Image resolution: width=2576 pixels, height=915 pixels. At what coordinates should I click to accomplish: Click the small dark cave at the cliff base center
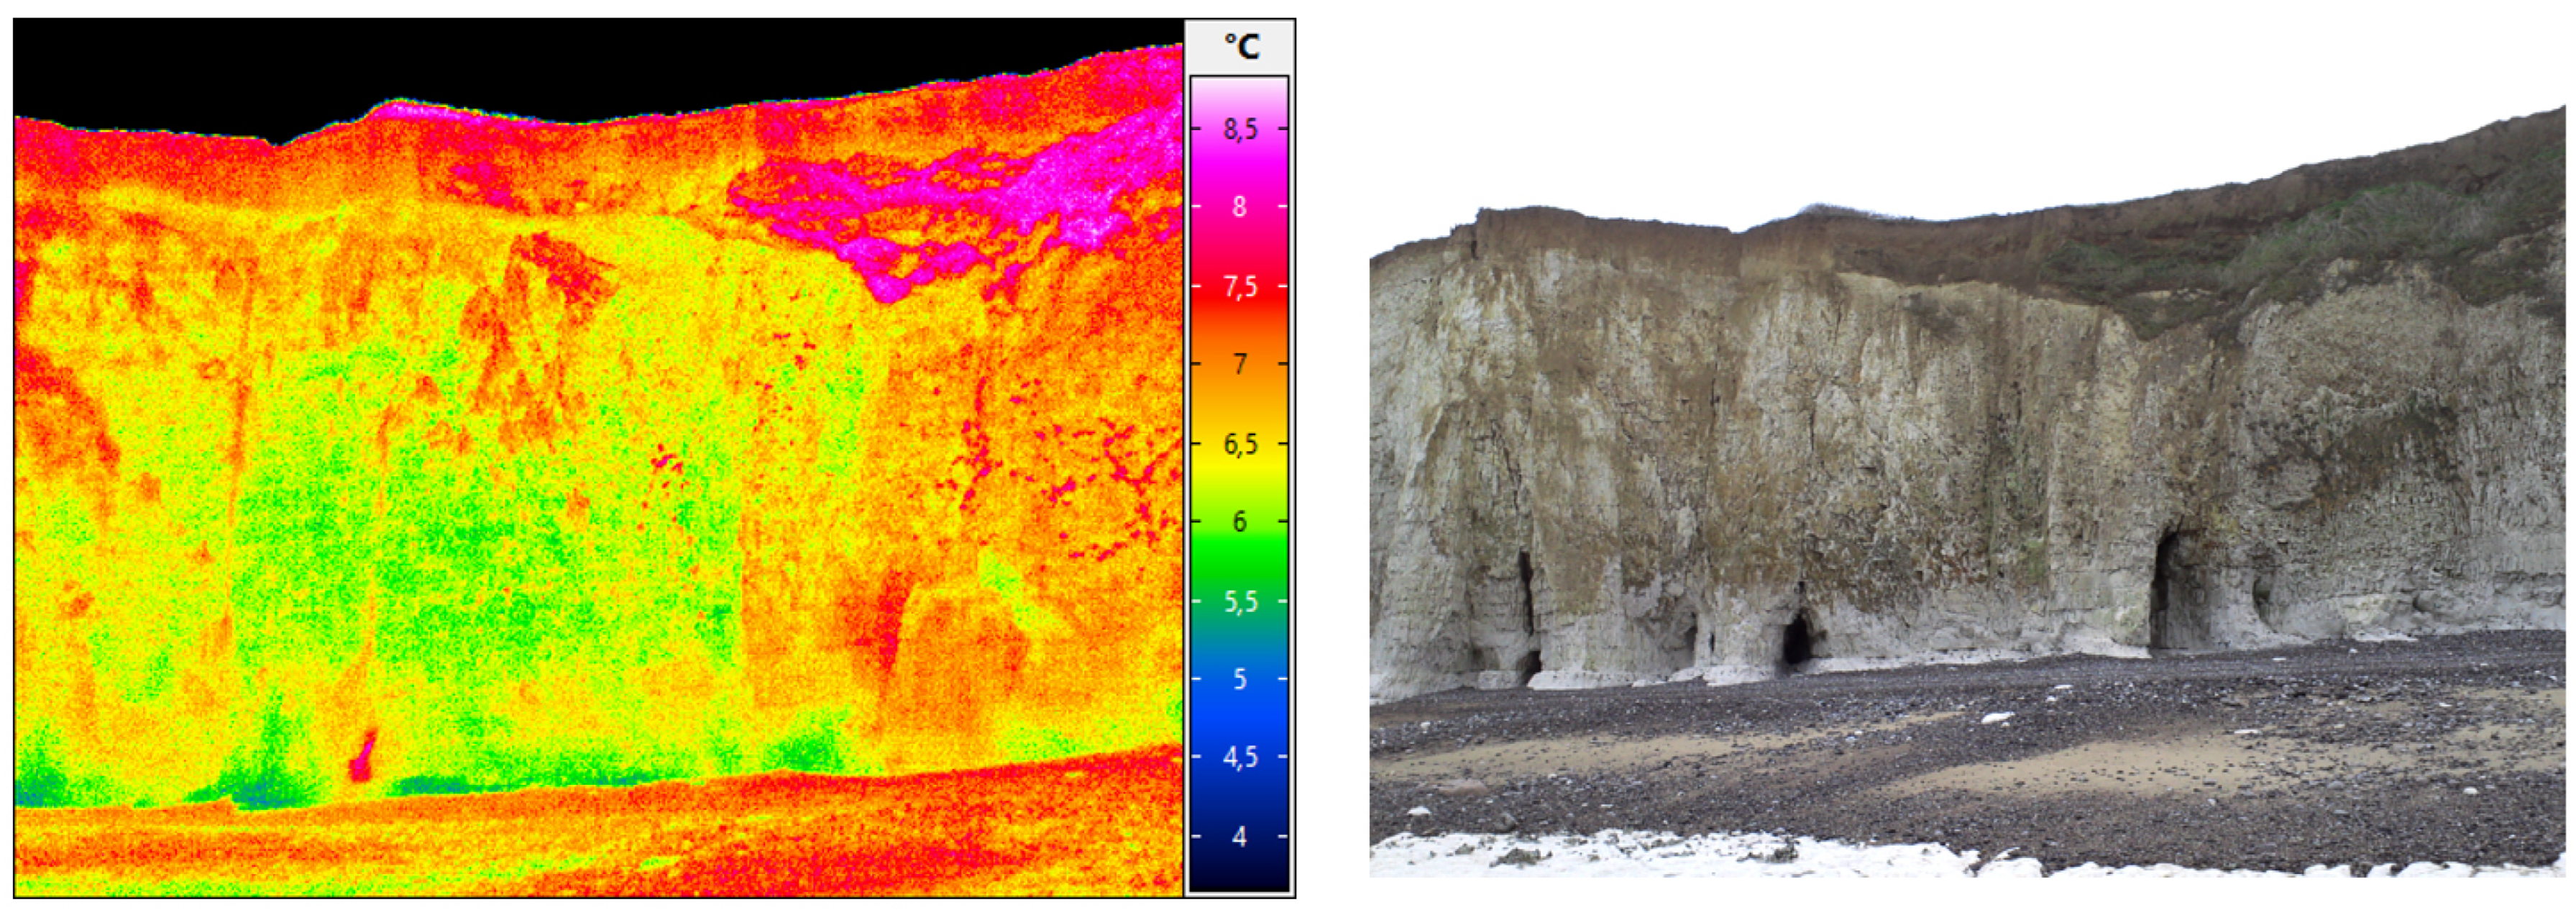1797,640
